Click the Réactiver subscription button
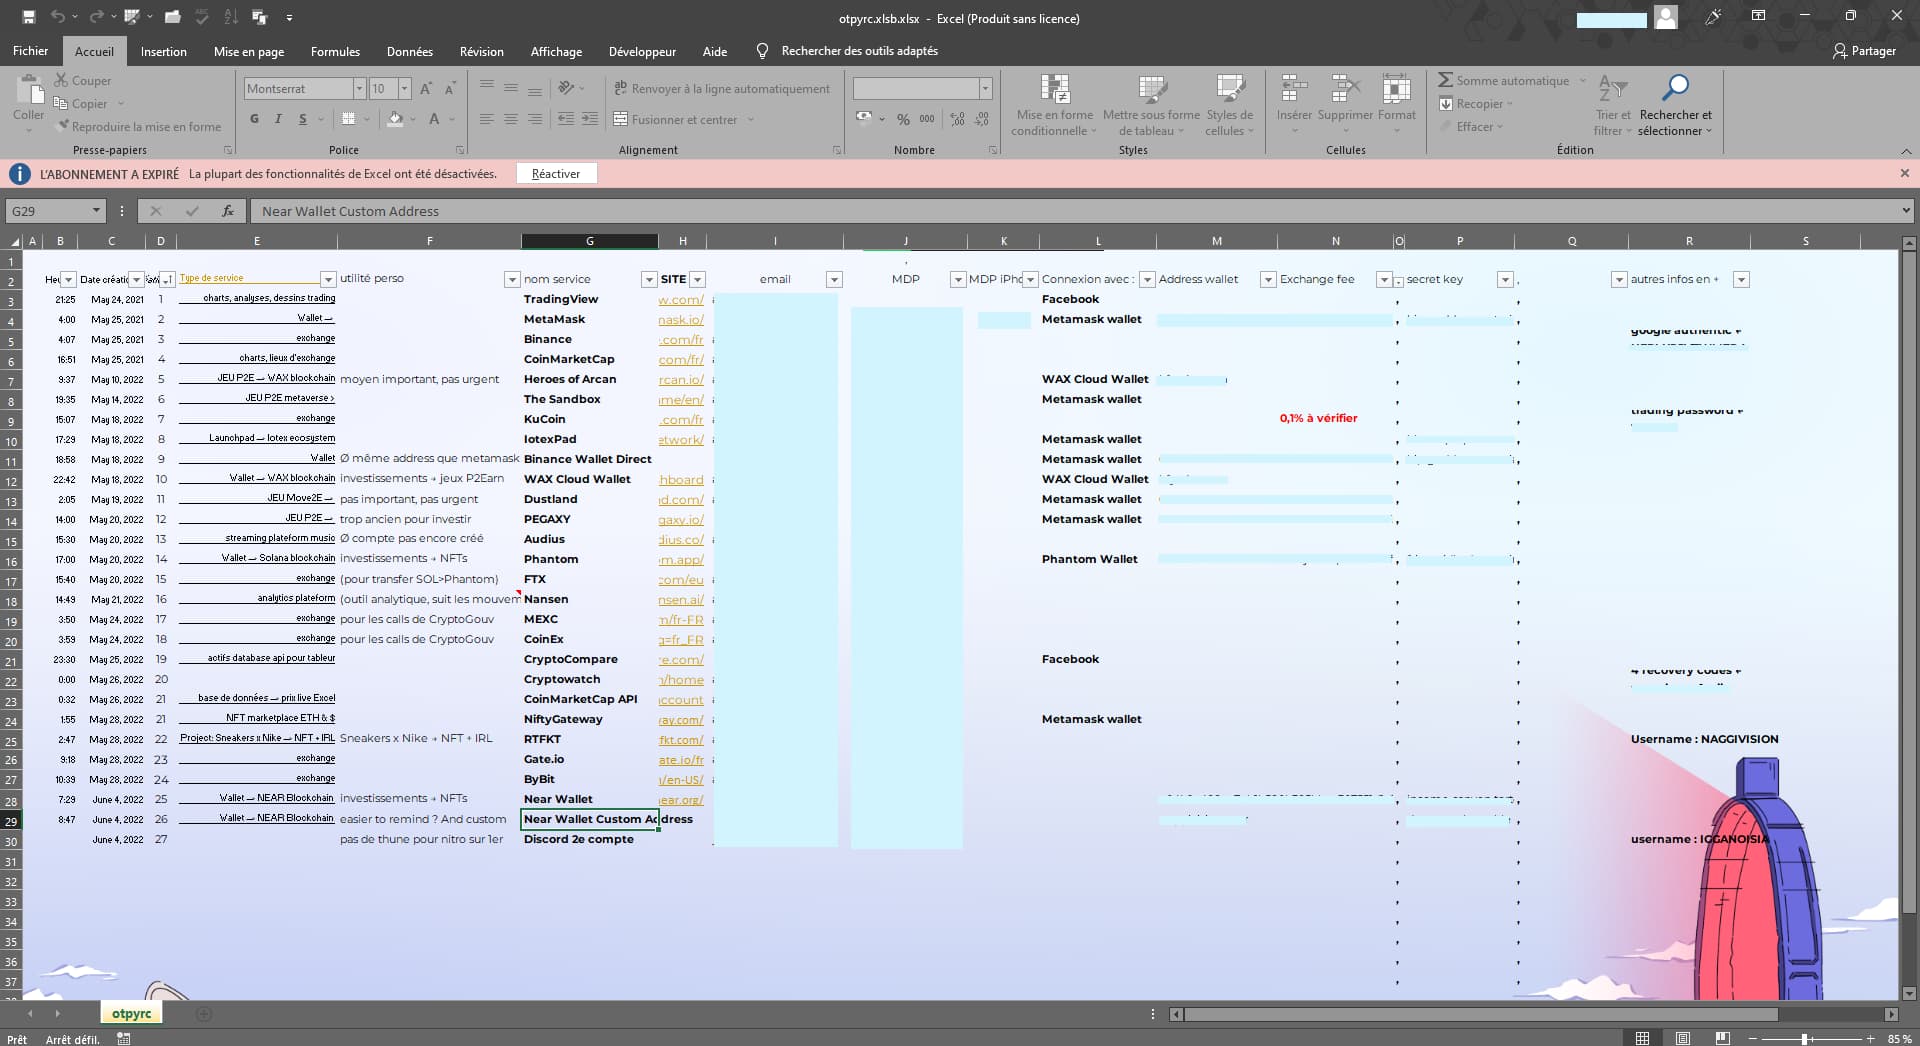Screen dimensions: 1920x1046 555,173
